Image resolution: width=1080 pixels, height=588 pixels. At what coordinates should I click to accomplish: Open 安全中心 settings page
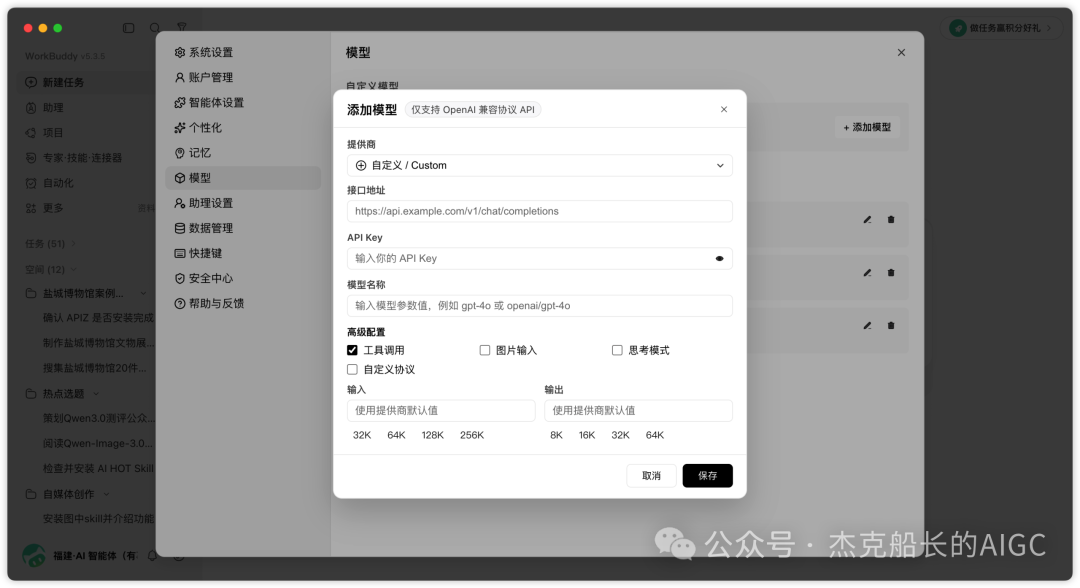(242, 278)
